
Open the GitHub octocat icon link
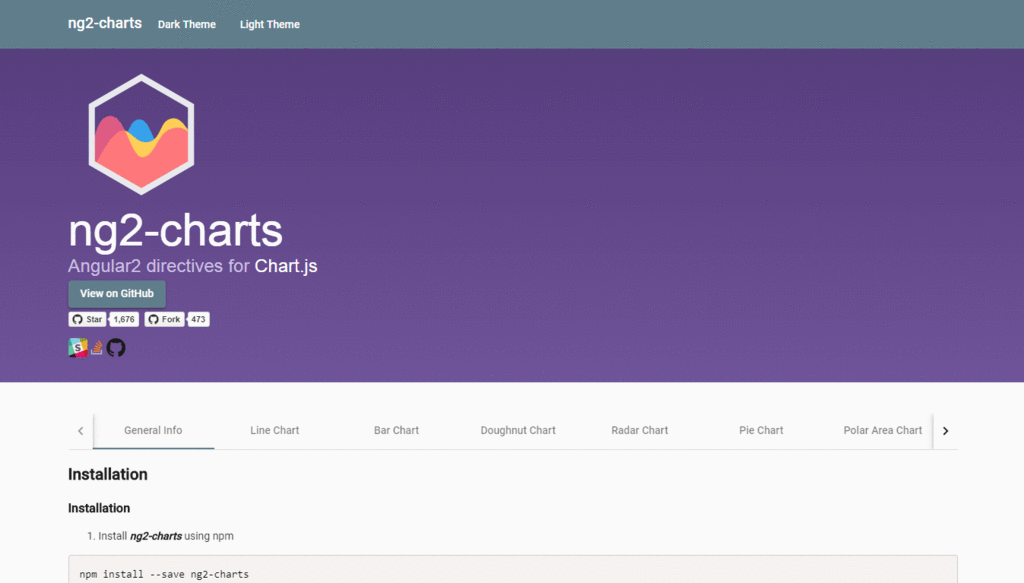tap(116, 348)
